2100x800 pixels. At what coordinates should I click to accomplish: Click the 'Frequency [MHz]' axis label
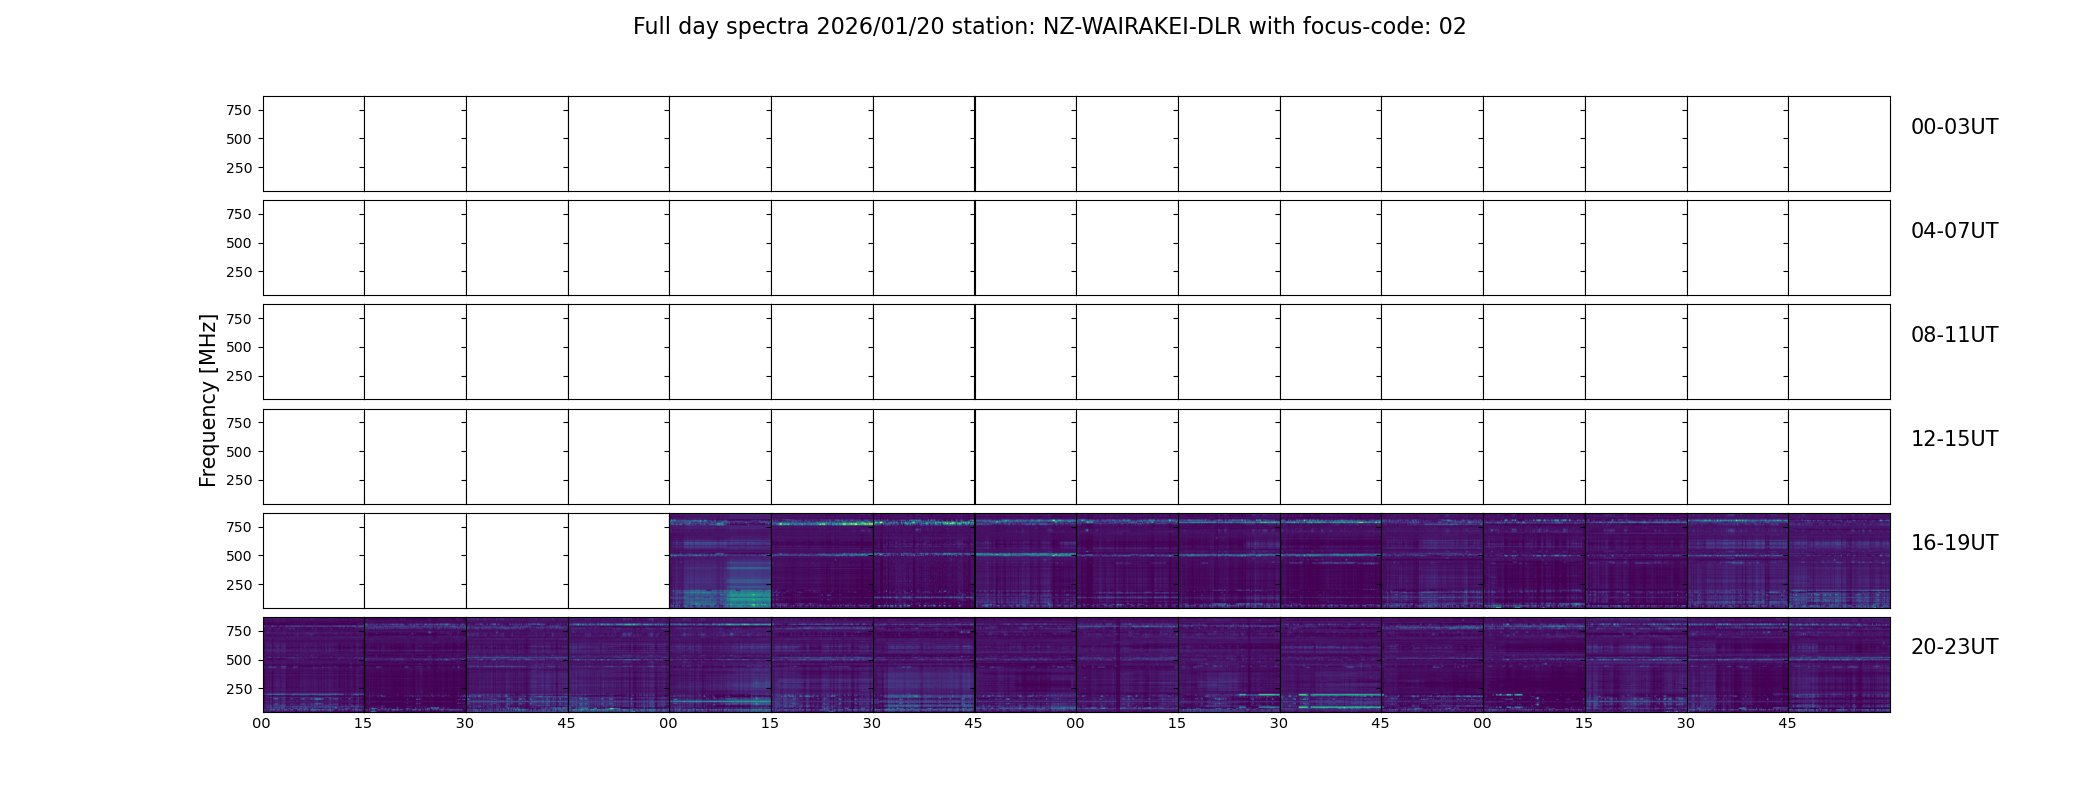pos(208,401)
